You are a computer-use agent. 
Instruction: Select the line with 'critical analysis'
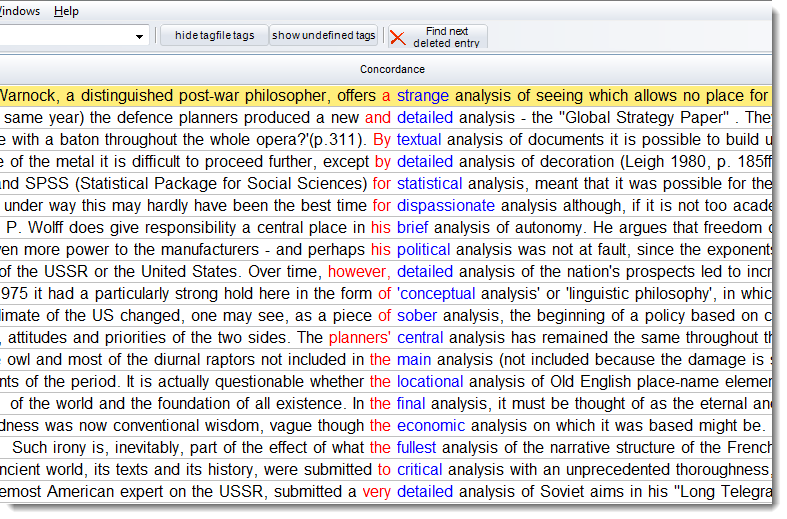click(386, 470)
